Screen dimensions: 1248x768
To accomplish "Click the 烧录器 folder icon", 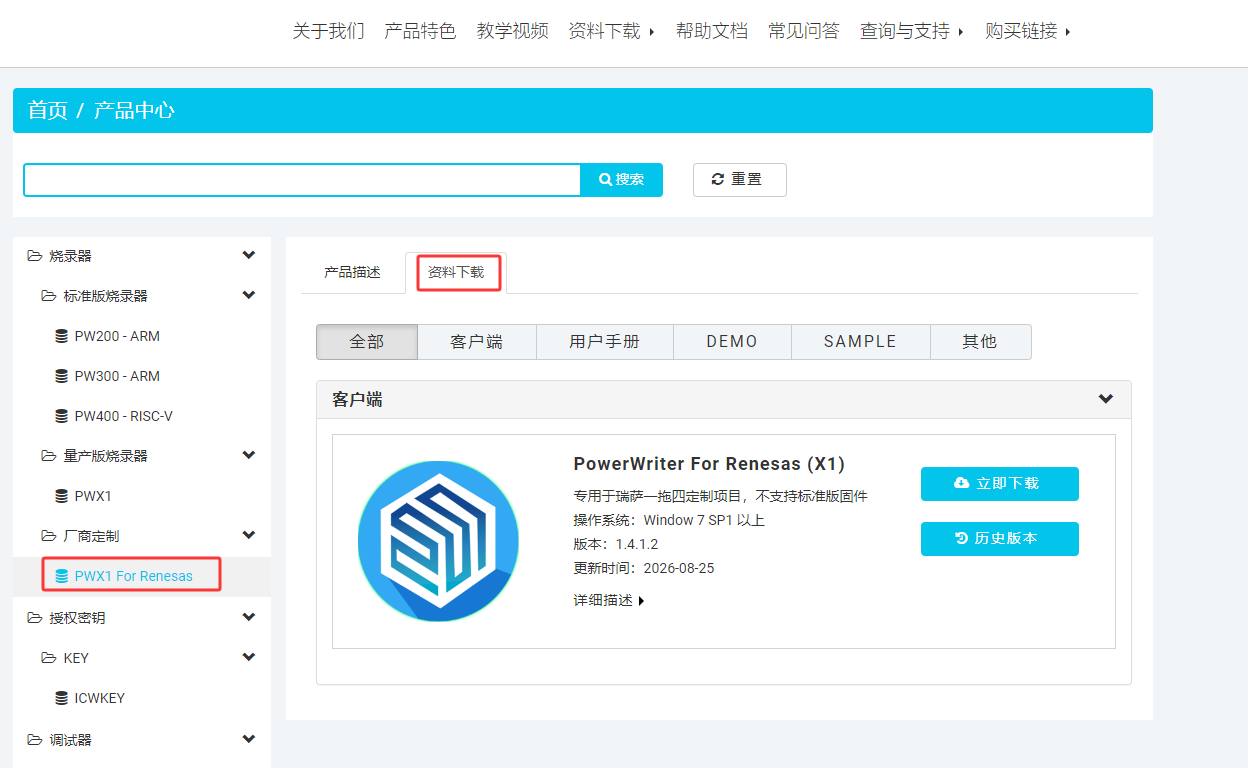I will (35, 256).
